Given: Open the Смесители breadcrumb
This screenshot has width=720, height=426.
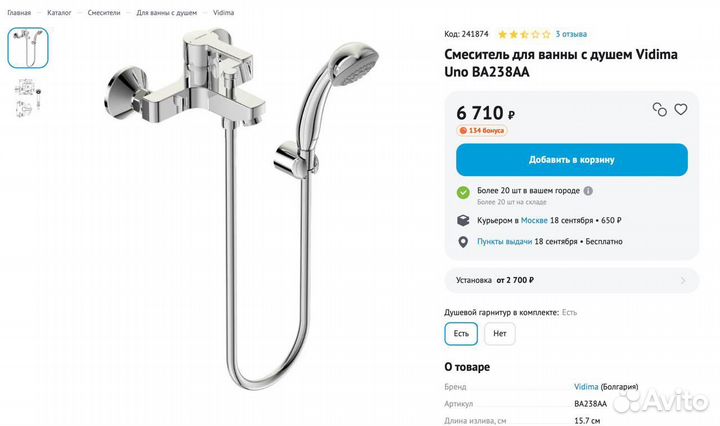Looking at the screenshot, I should (x=104, y=13).
